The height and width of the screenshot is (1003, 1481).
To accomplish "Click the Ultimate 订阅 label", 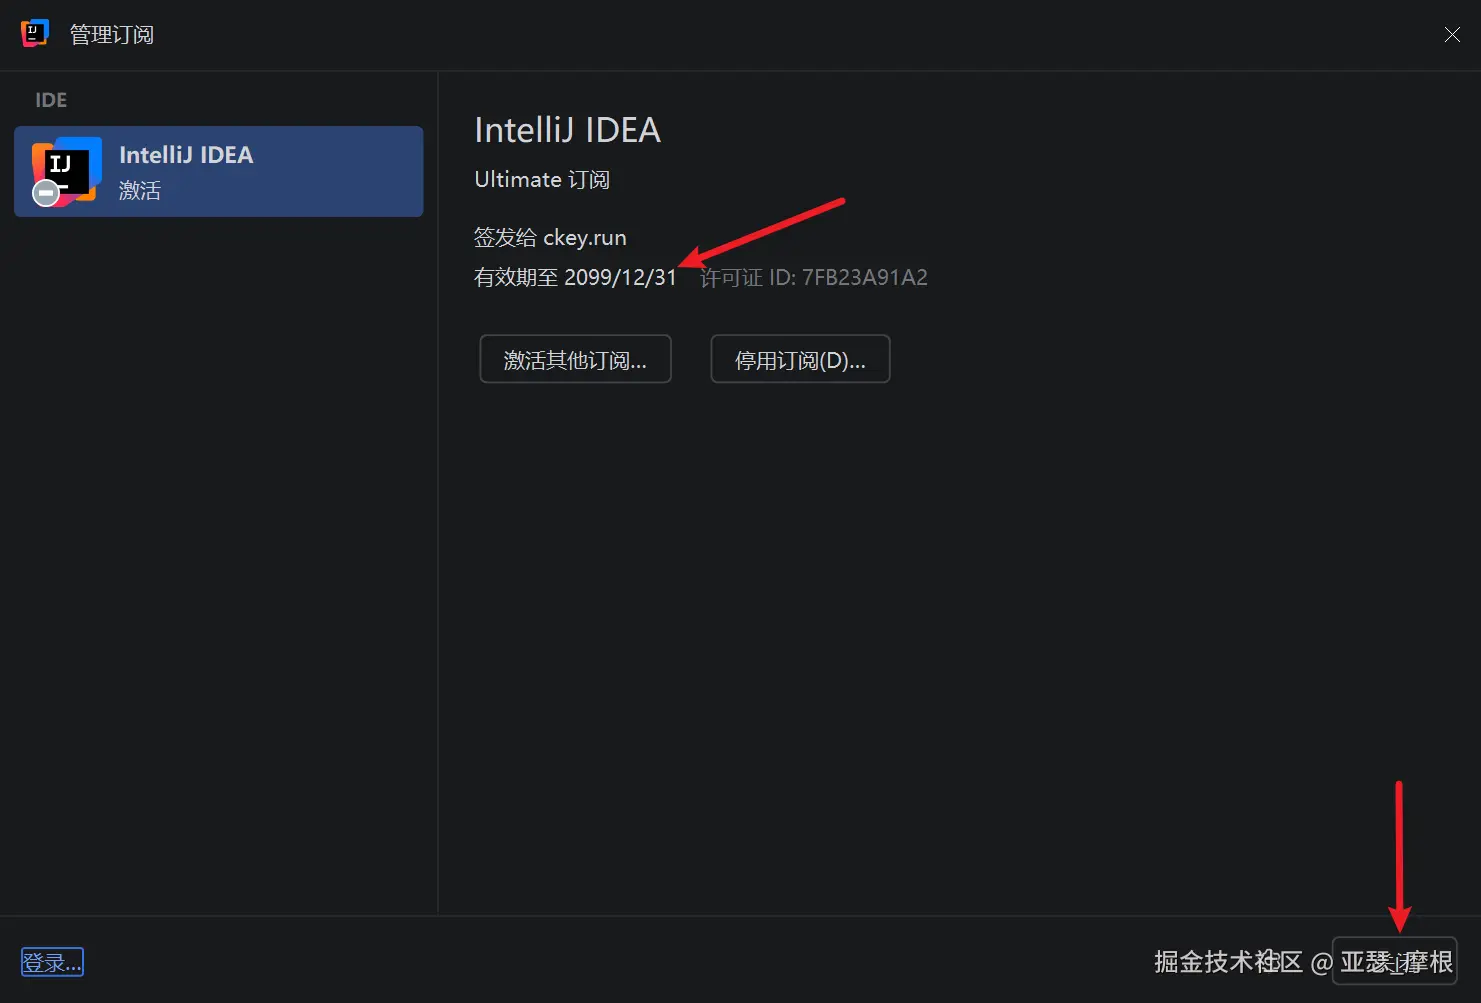I will [x=542, y=180].
